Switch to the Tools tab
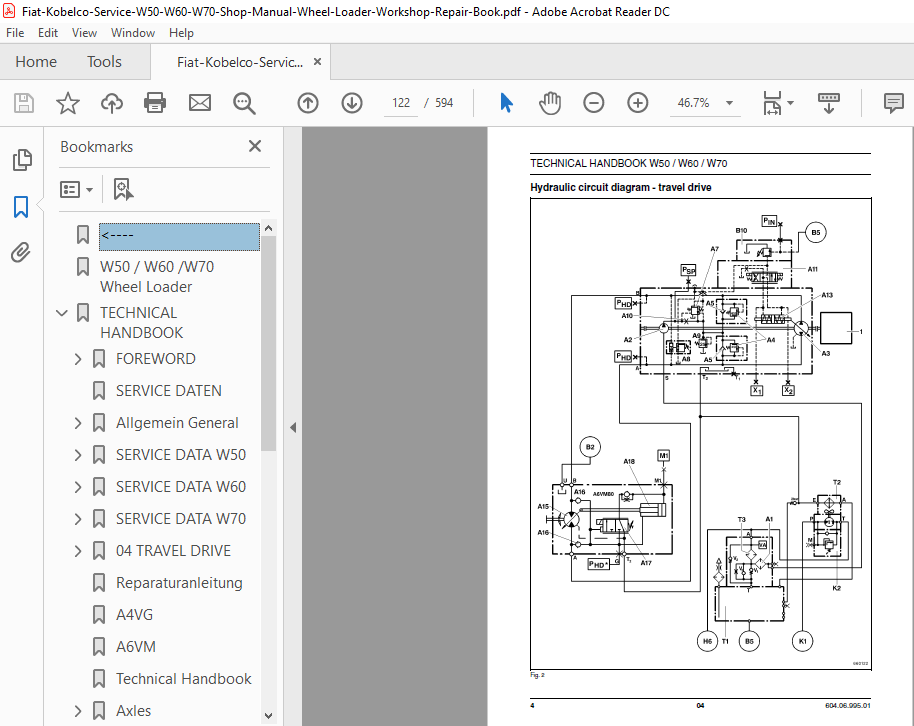Viewport: 914px width, 726px height. (104, 62)
